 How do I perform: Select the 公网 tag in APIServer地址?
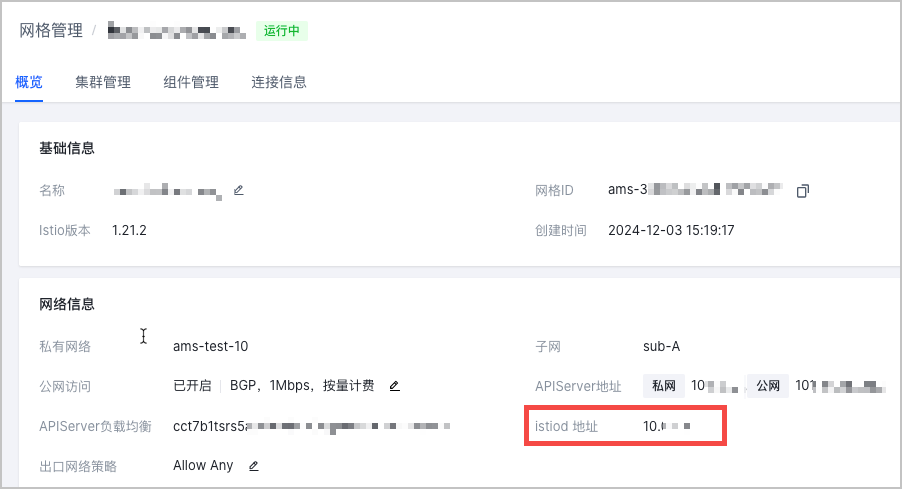click(x=767, y=386)
